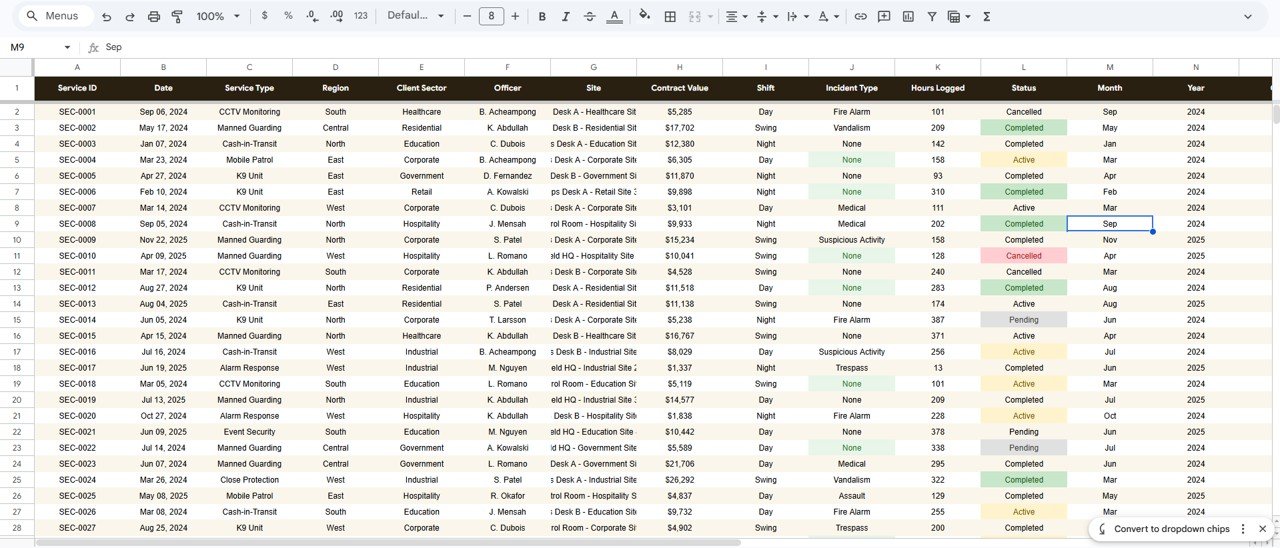Format selection as percent
The image size is (1280, 548).
288,16
